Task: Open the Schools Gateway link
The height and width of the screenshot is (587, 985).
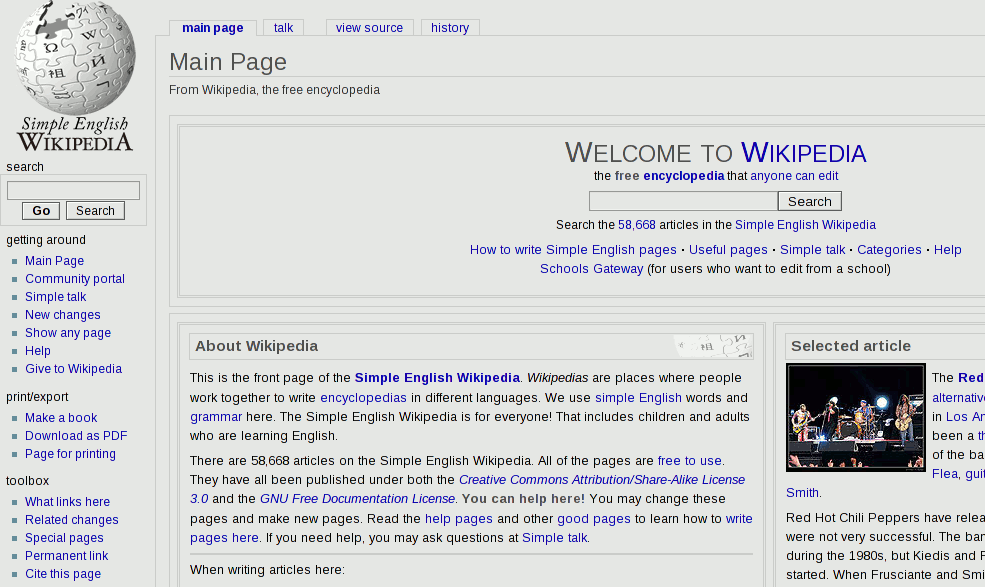Action: click(591, 269)
